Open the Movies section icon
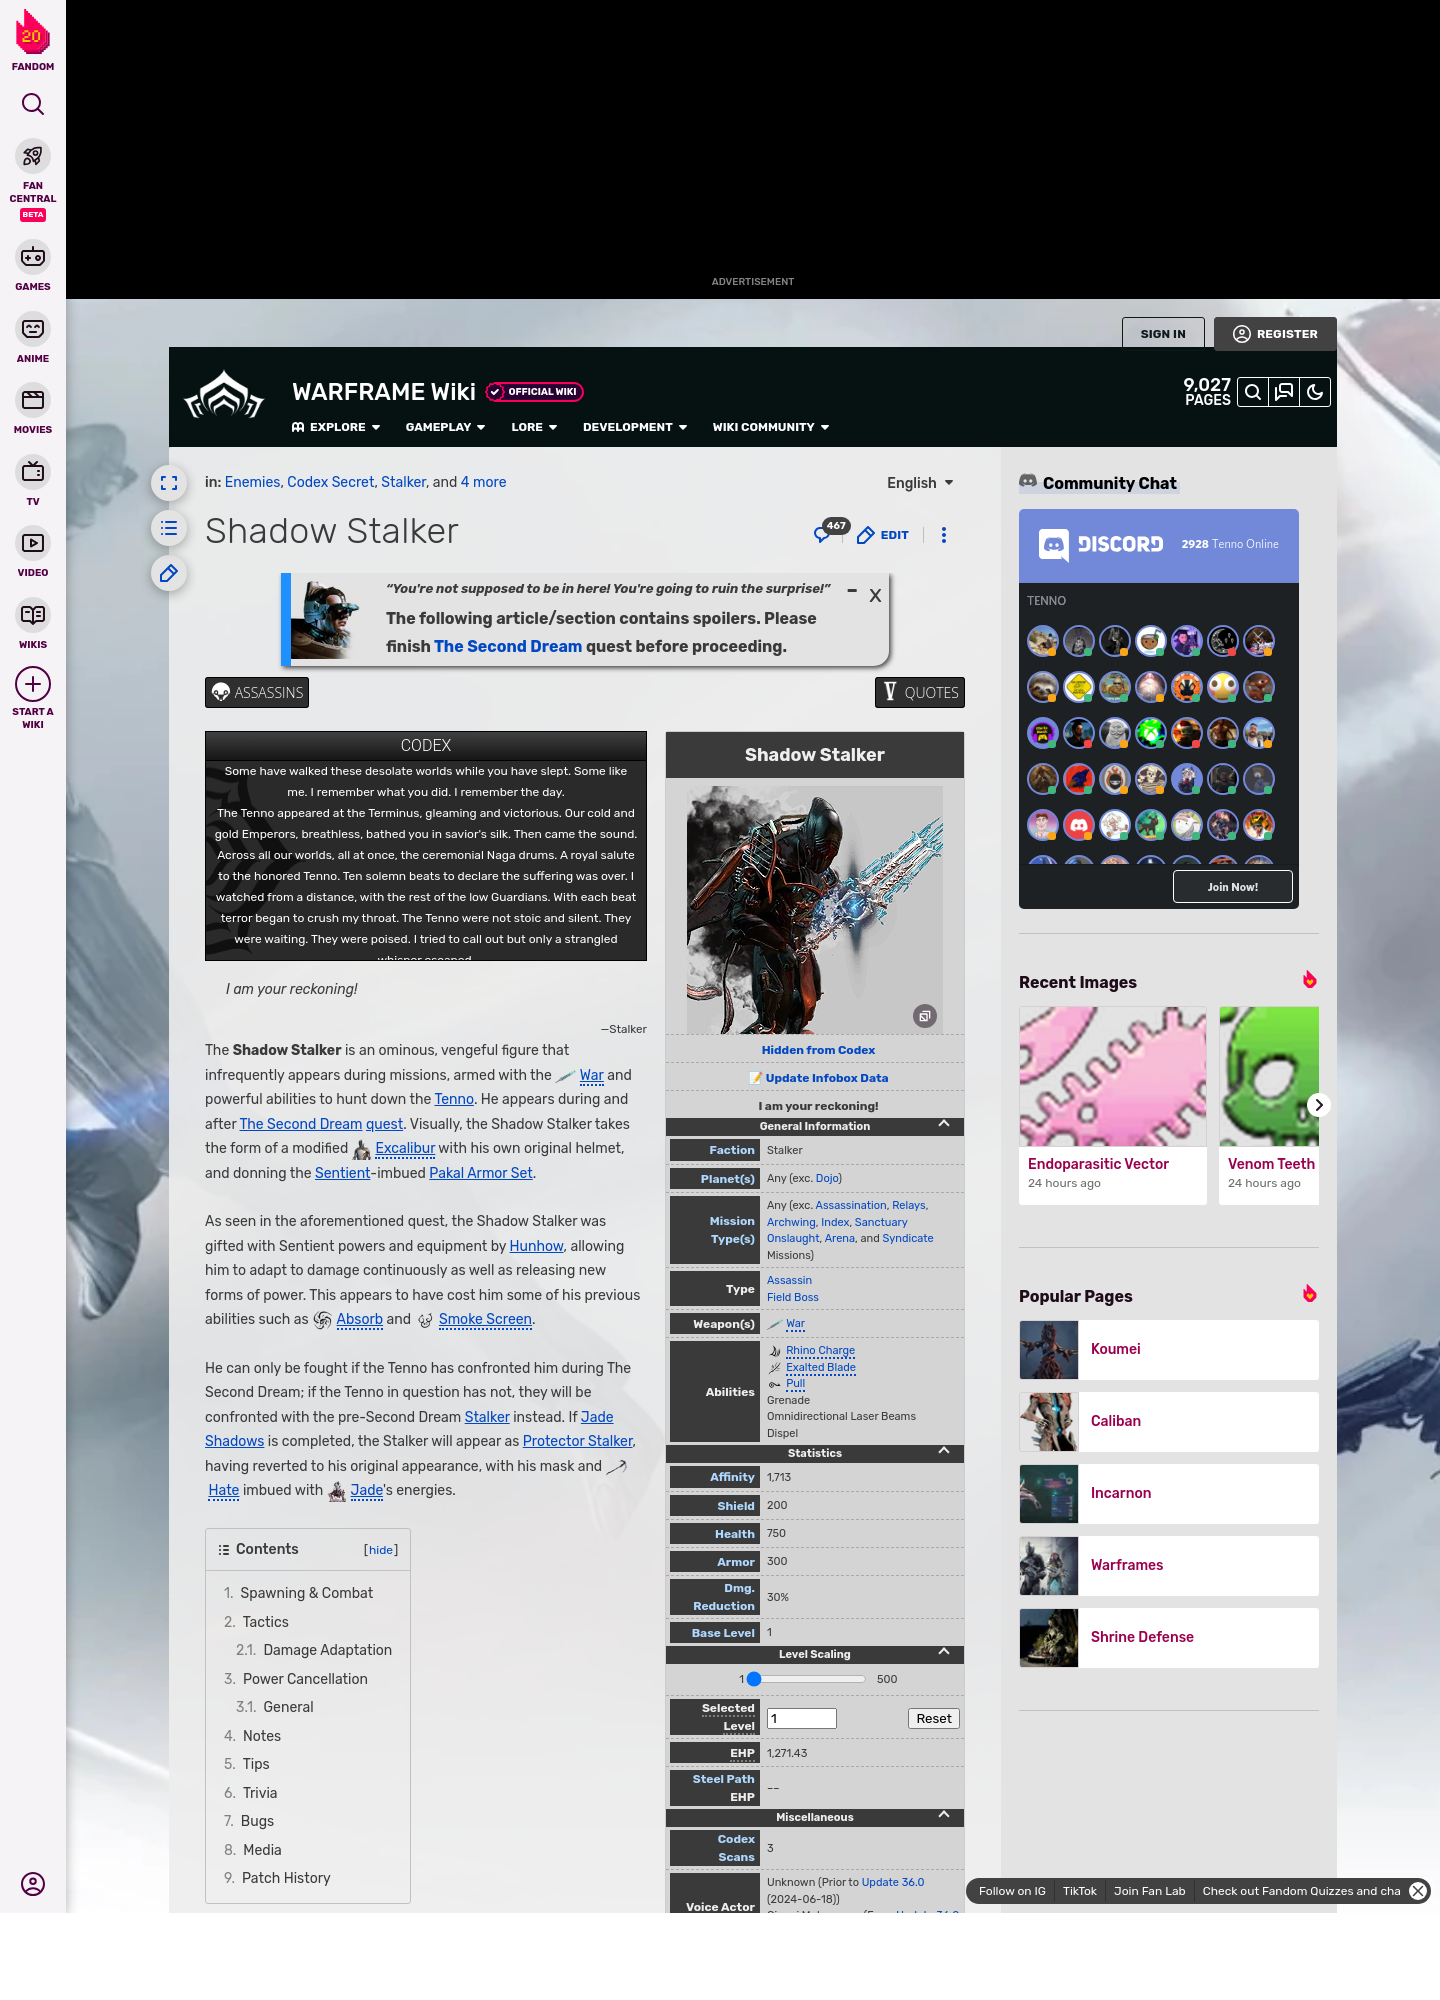 point(33,400)
